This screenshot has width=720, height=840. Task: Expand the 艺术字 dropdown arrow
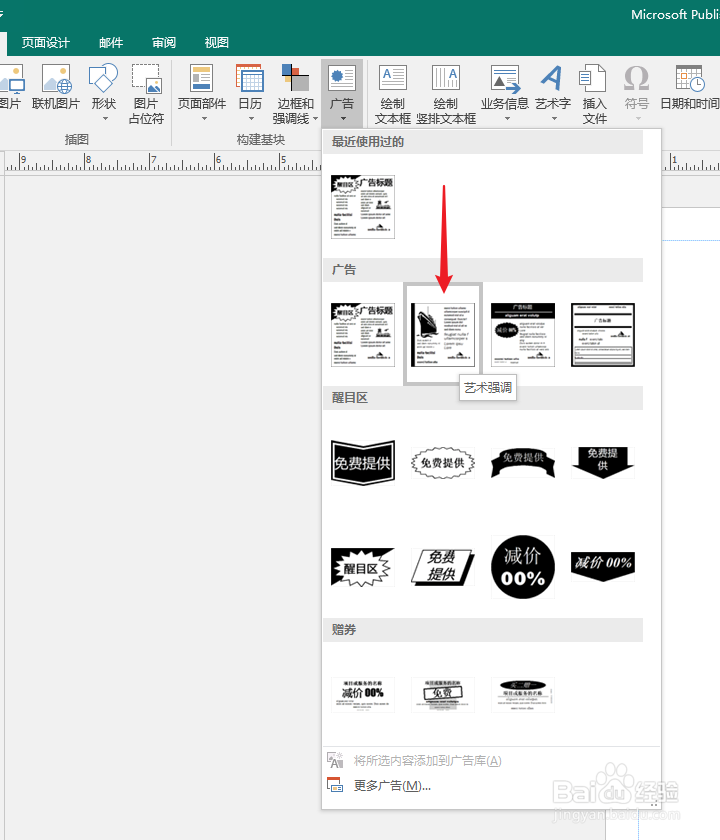(554, 118)
